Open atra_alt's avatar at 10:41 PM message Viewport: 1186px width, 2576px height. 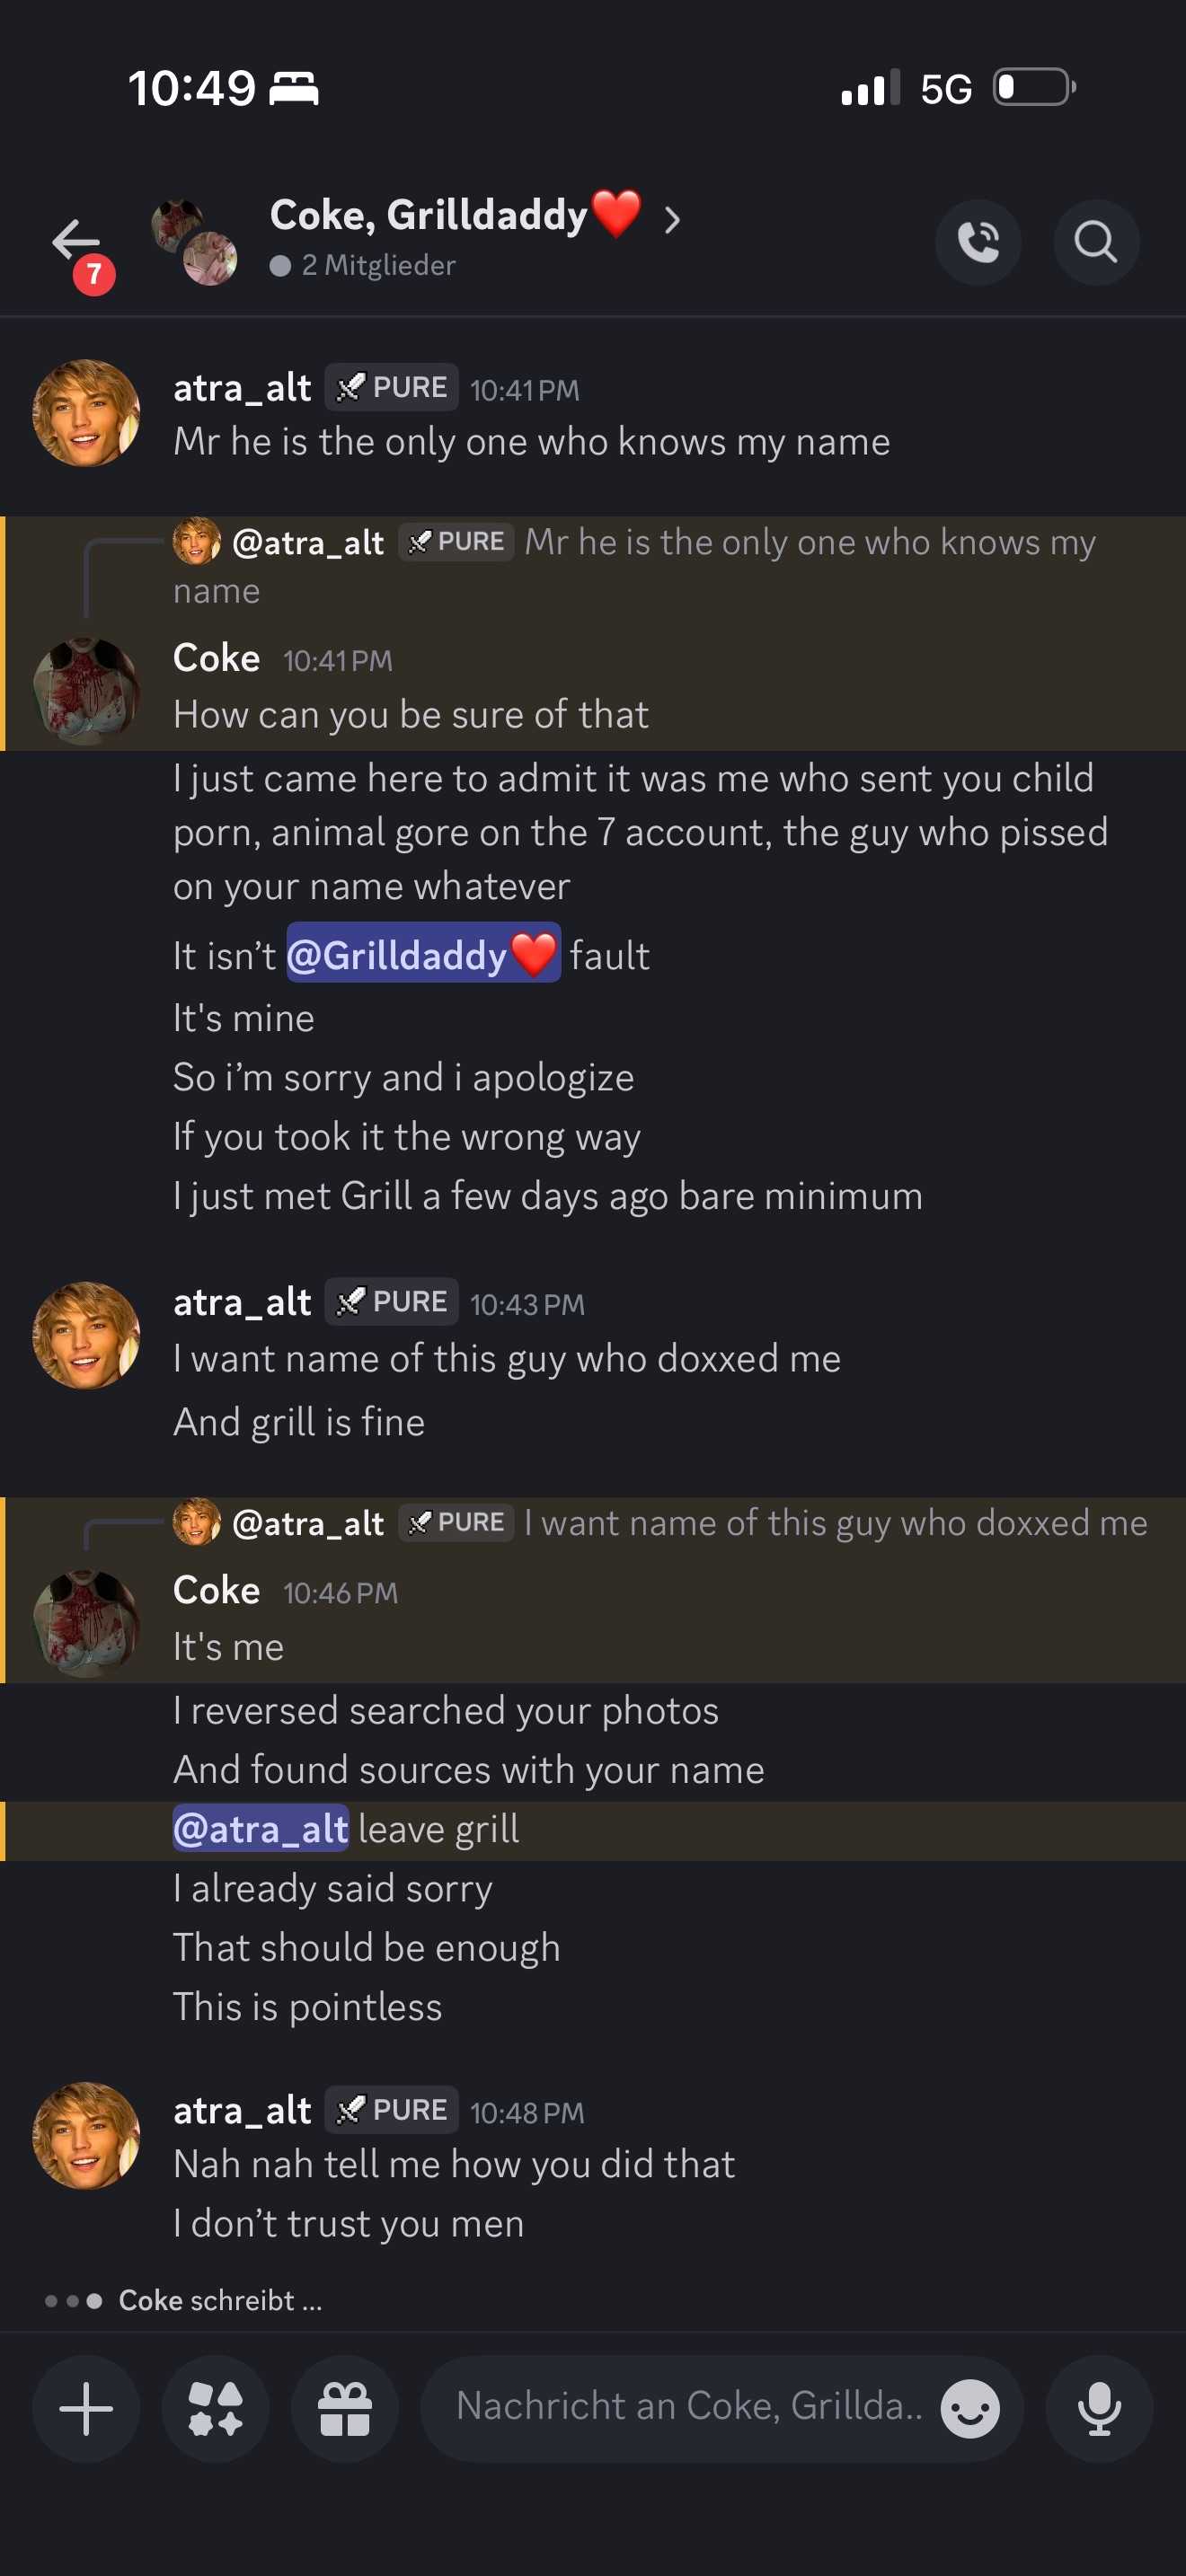pos(86,413)
